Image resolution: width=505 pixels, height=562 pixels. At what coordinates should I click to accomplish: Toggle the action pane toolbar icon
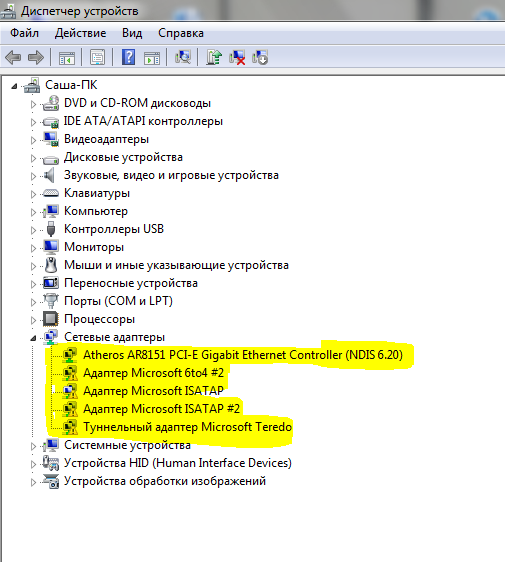pos(152,57)
